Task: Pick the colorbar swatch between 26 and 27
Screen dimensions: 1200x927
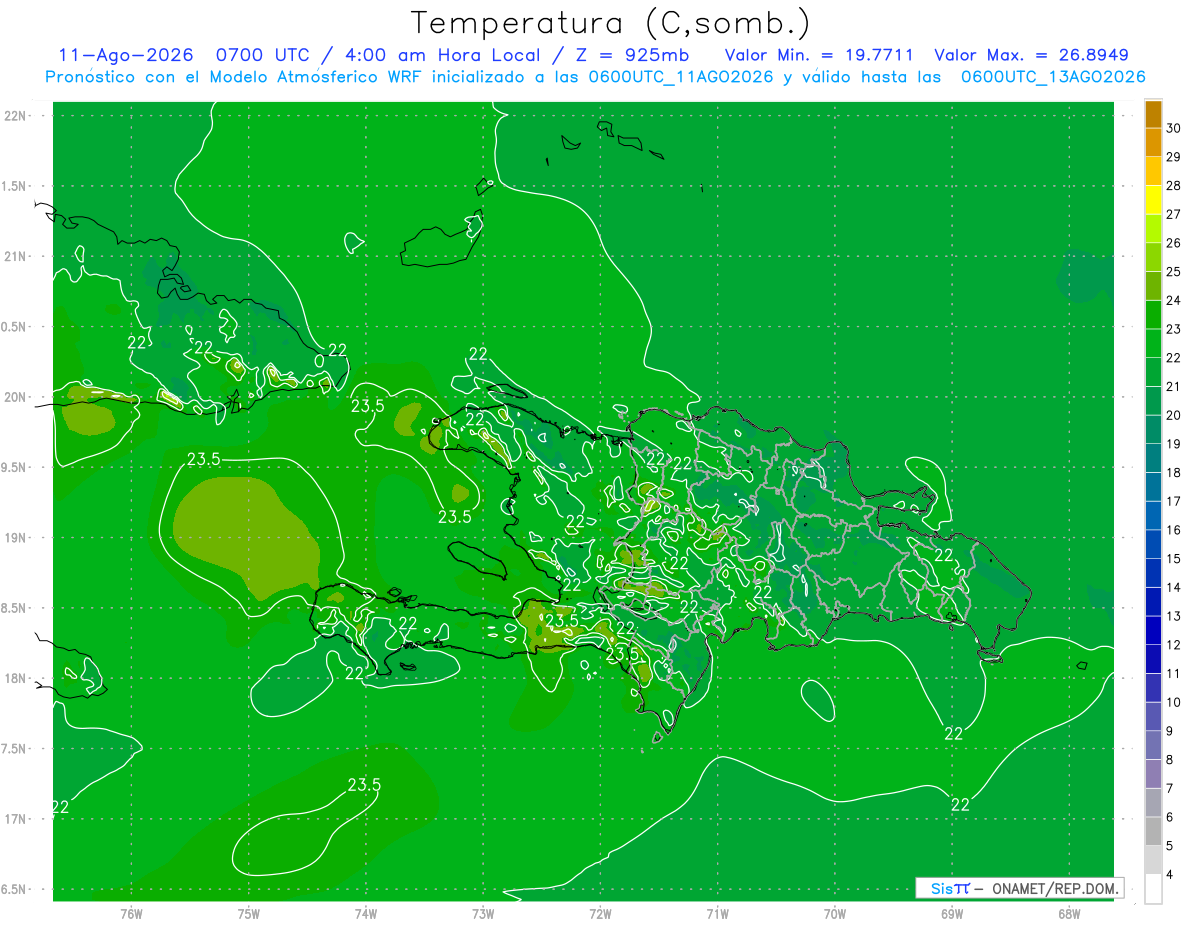Action: [1153, 229]
